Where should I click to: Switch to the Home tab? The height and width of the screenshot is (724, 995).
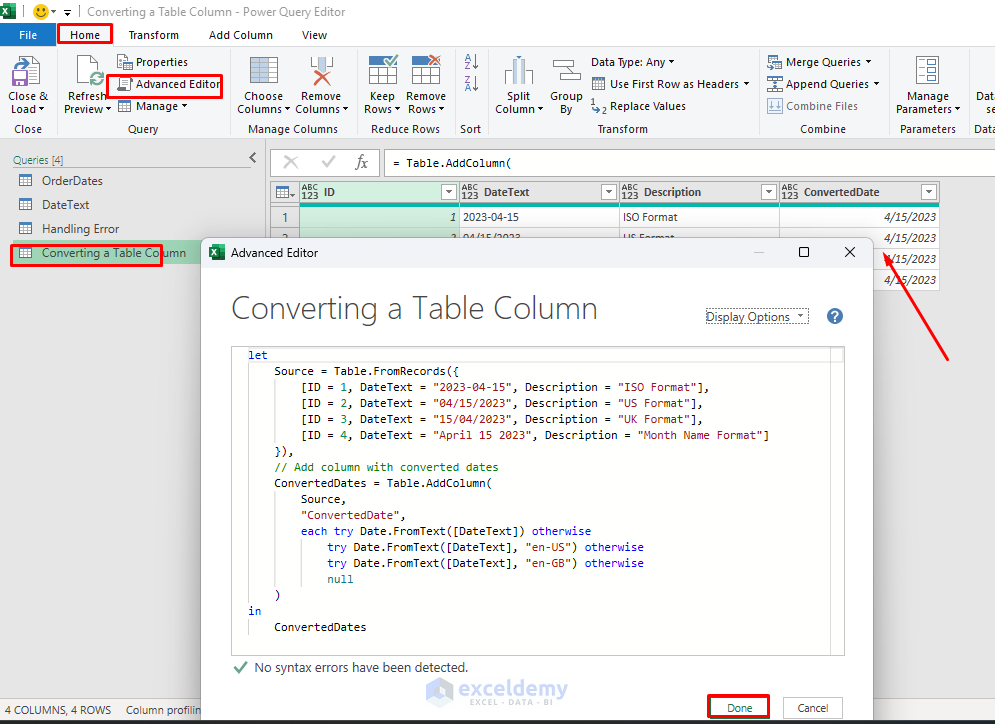coord(85,35)
